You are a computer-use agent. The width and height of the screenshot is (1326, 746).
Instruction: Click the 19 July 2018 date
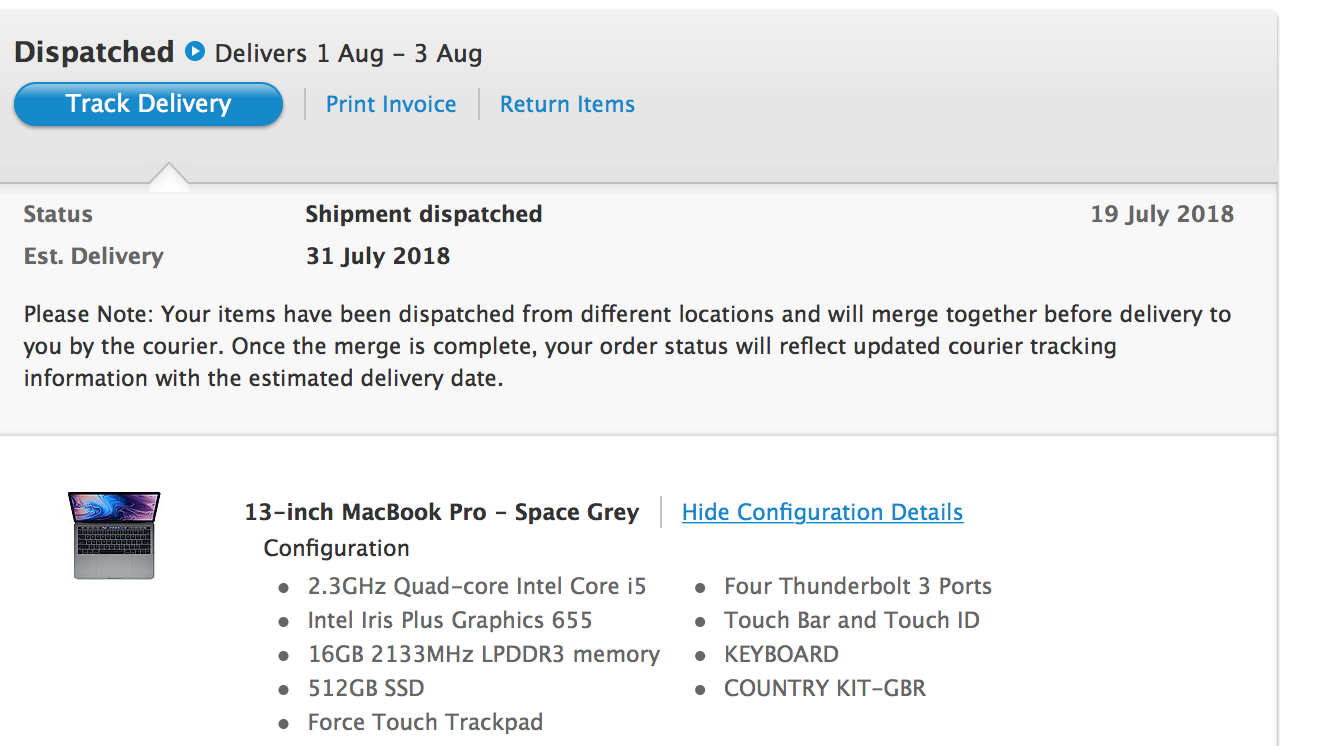pyautogui.click(x=1162, y=214)
